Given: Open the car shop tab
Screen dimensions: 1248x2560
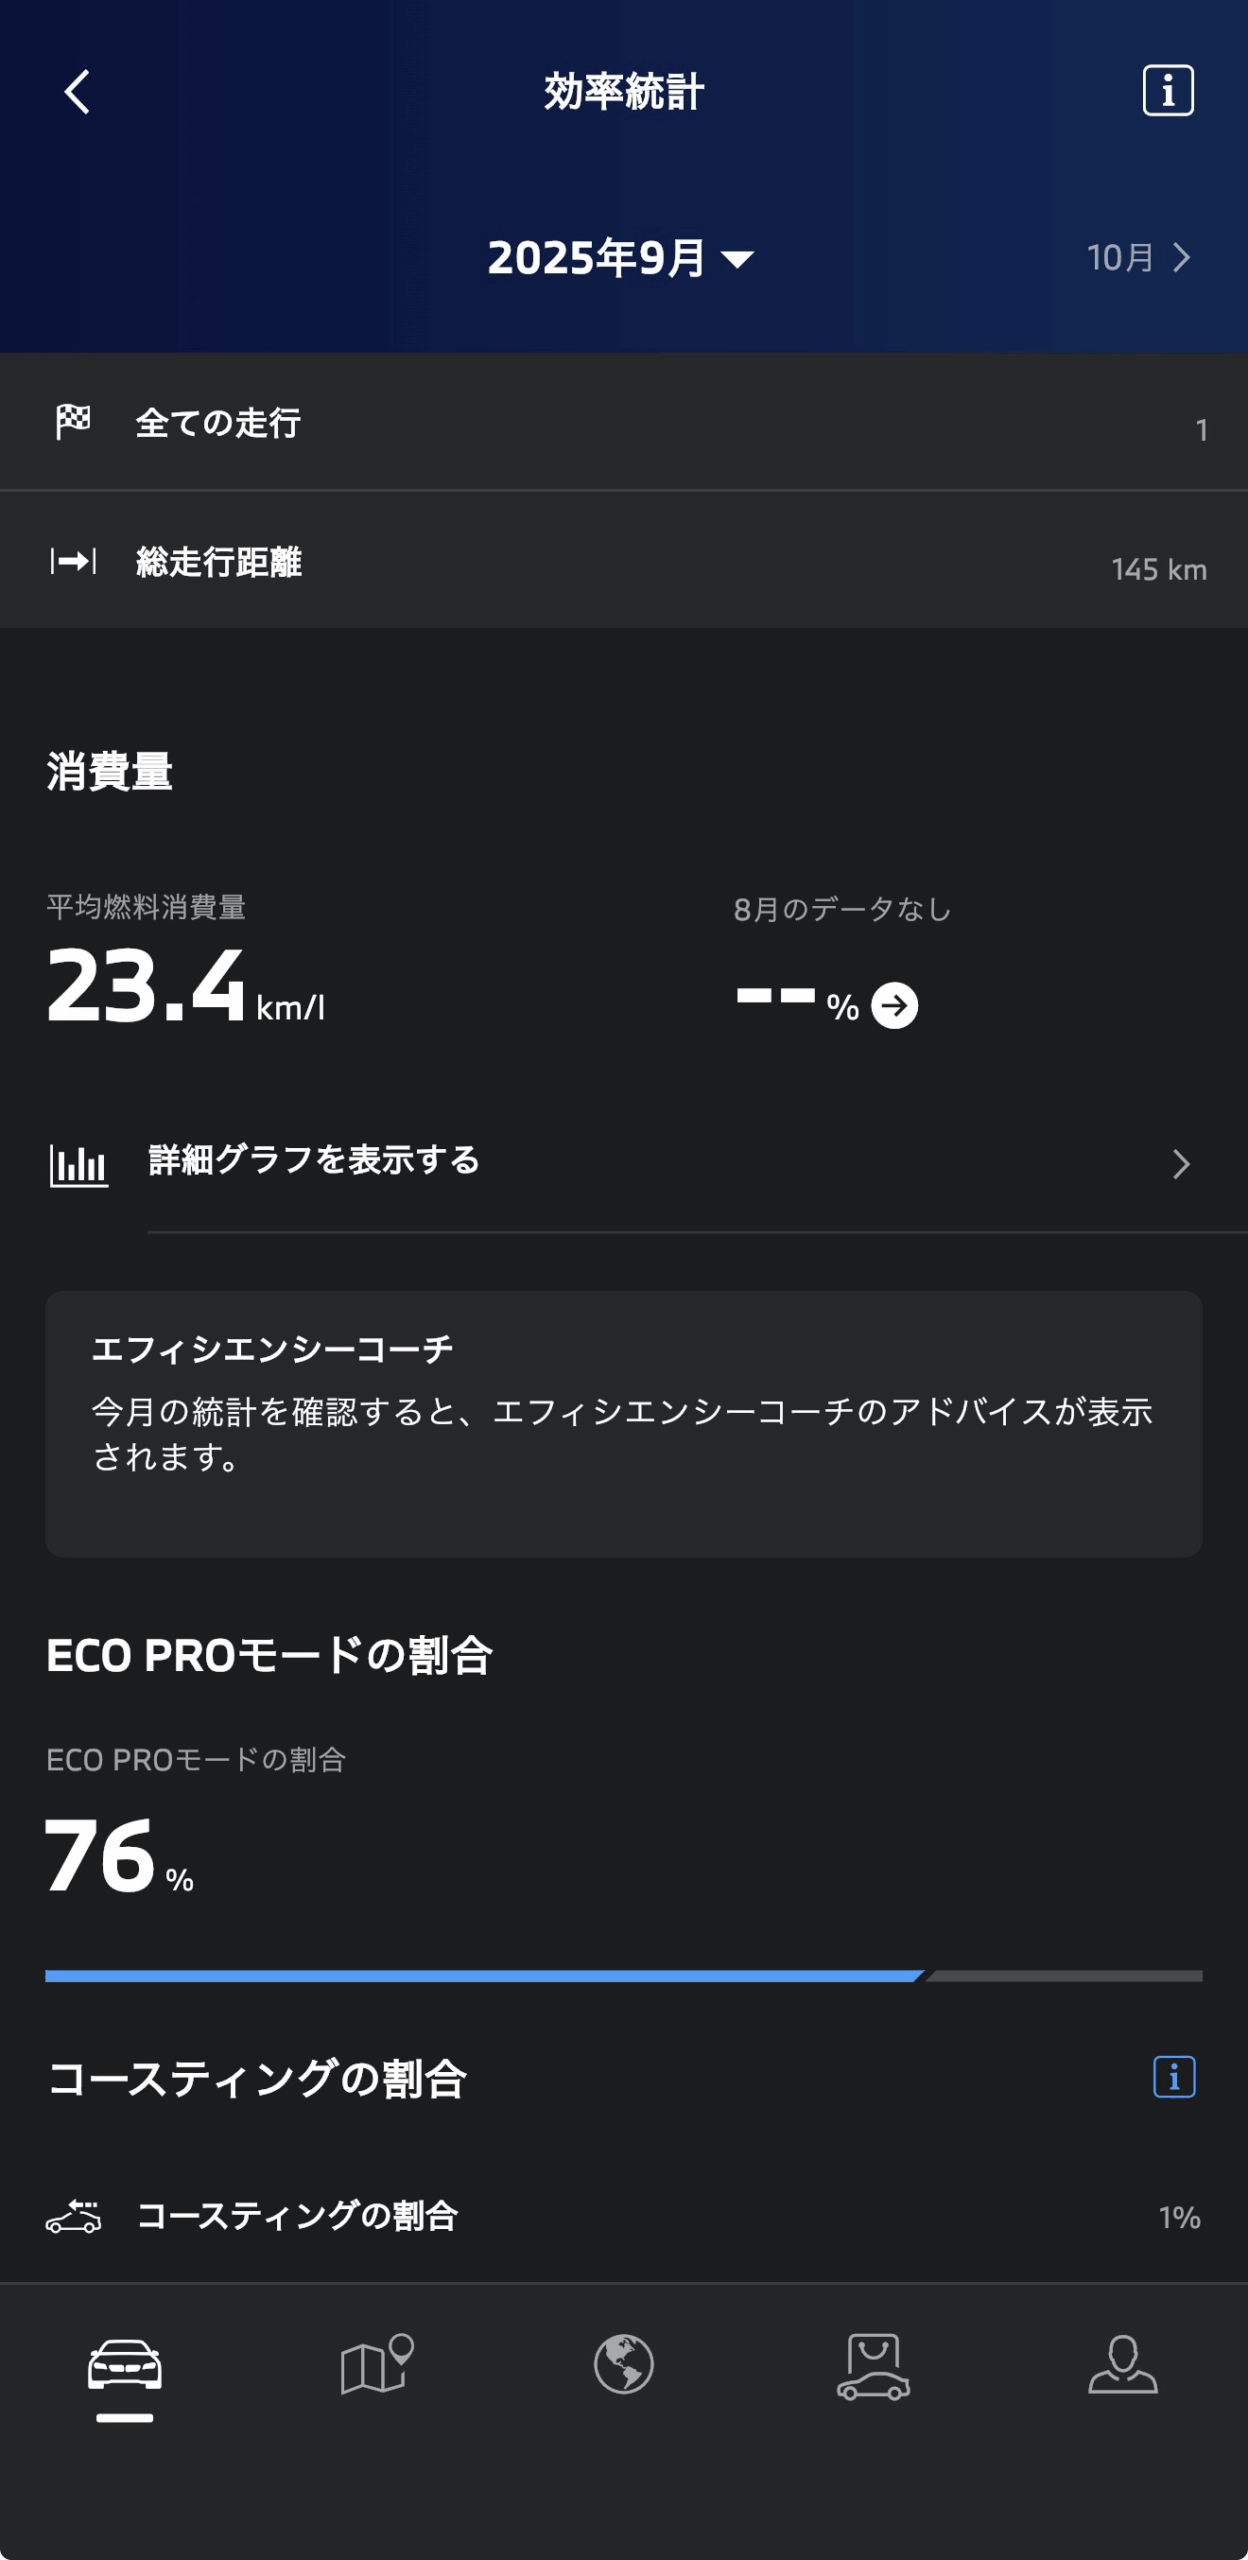Looking at the screenshot, I should pos(873,2366).
